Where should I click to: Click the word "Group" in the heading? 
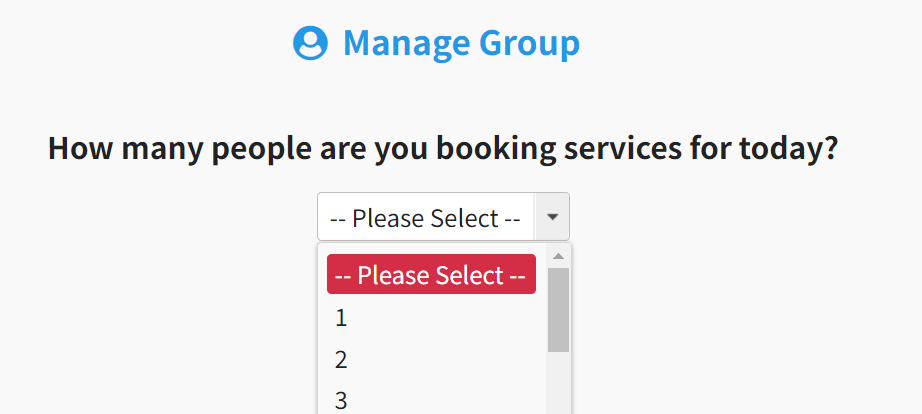pos(529,43)
